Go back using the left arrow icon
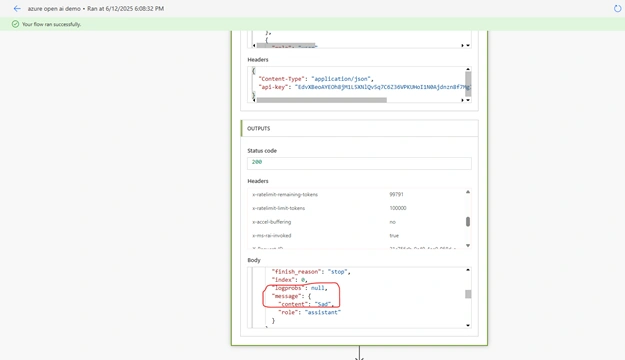 pyautogui.click(x=17, y=8)
